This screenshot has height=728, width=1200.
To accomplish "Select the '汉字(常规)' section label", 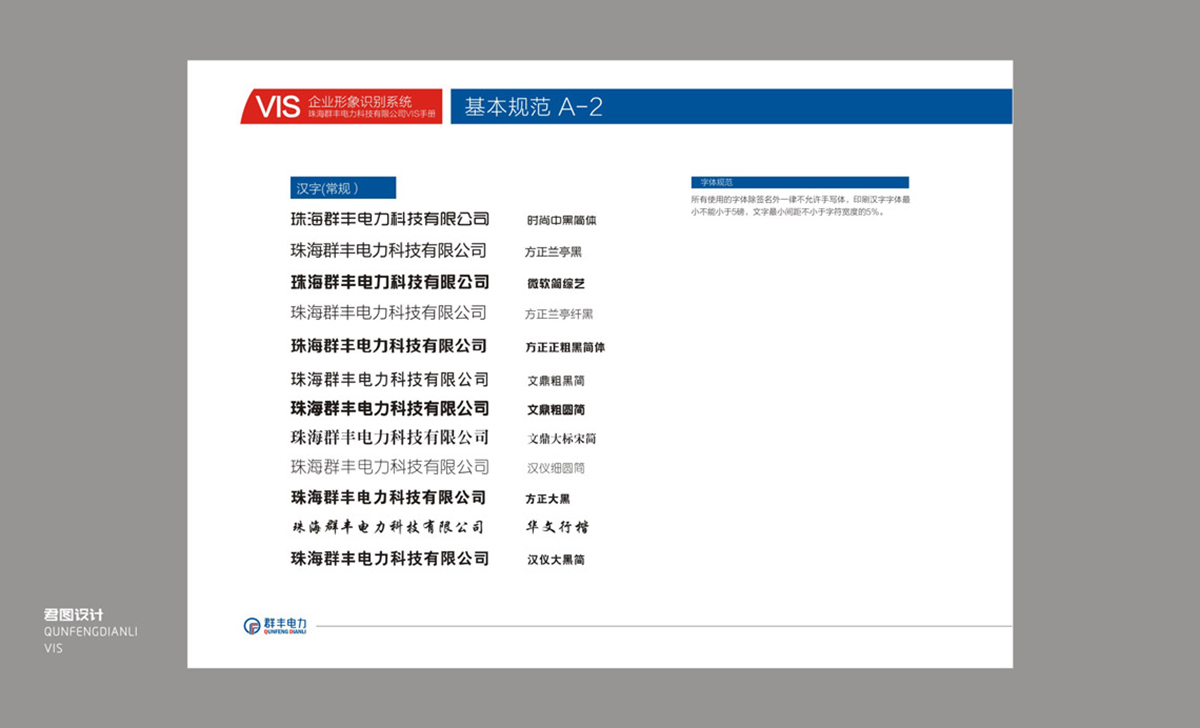I will (x=343, y=188).
